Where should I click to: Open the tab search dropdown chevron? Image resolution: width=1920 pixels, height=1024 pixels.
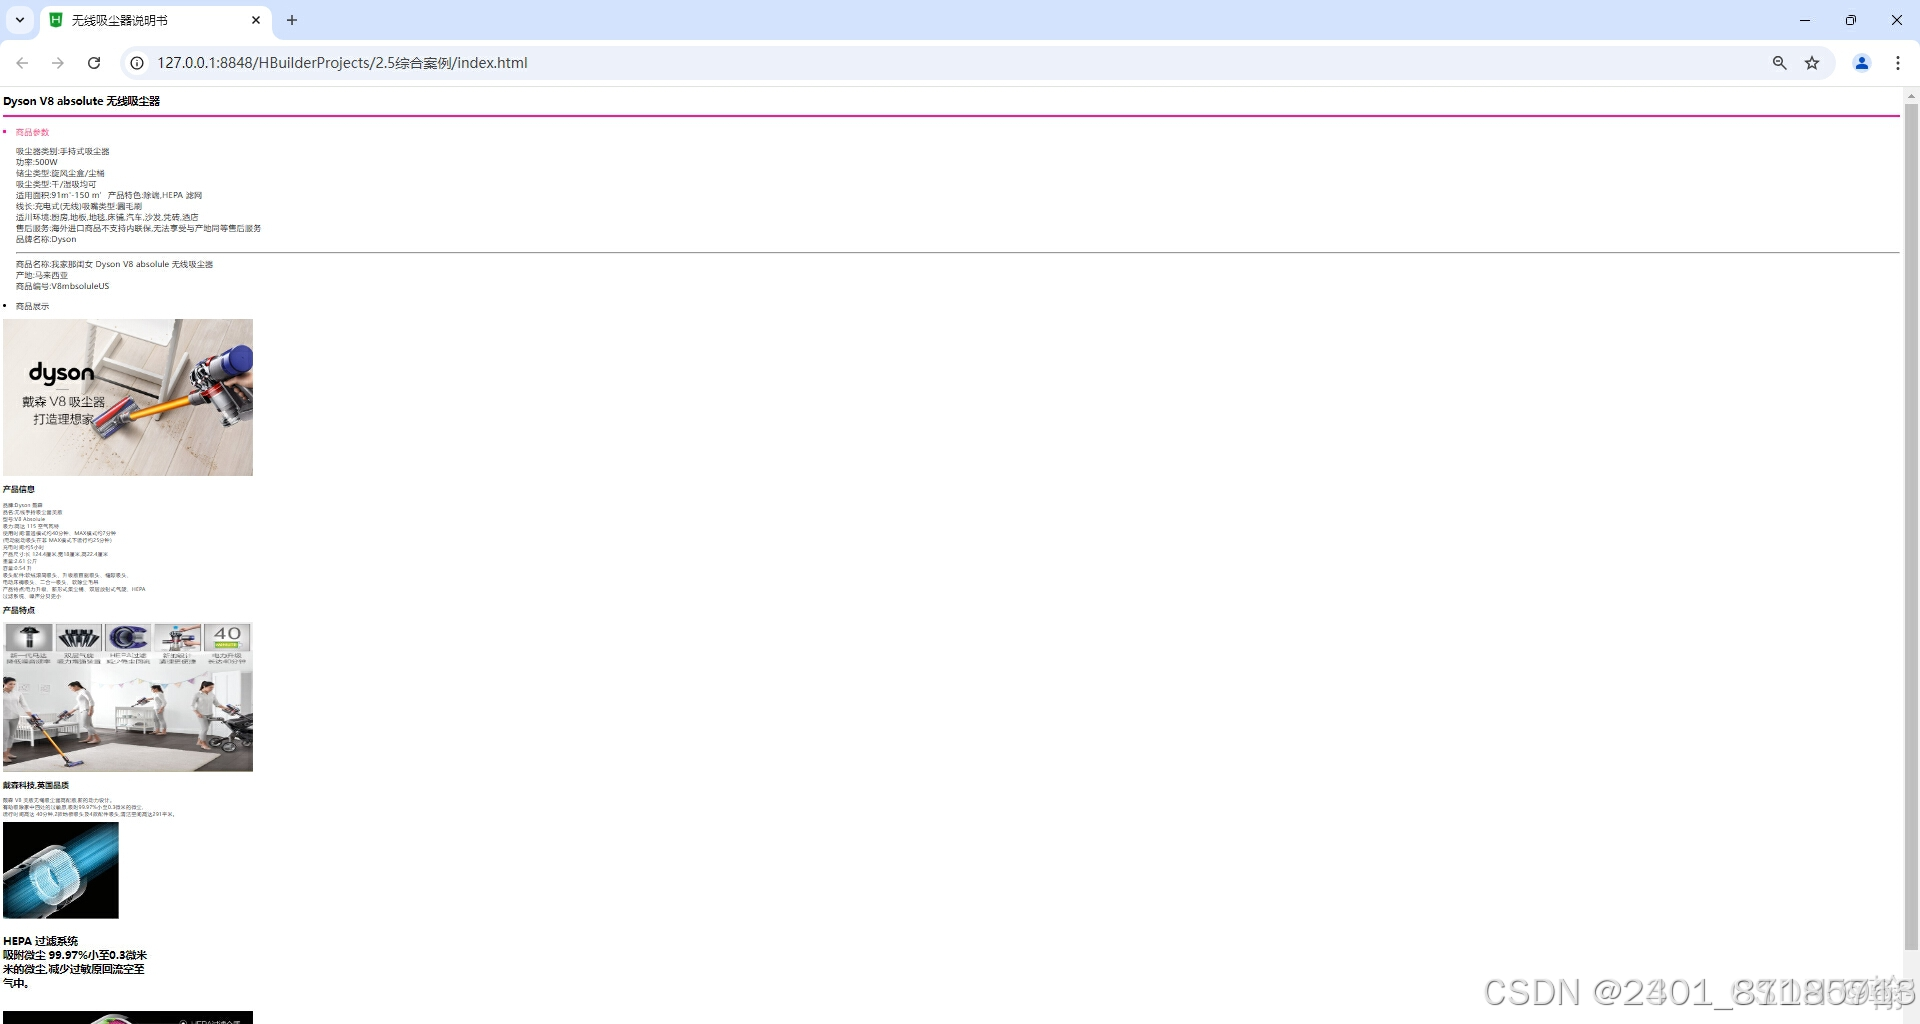[20, 20]
